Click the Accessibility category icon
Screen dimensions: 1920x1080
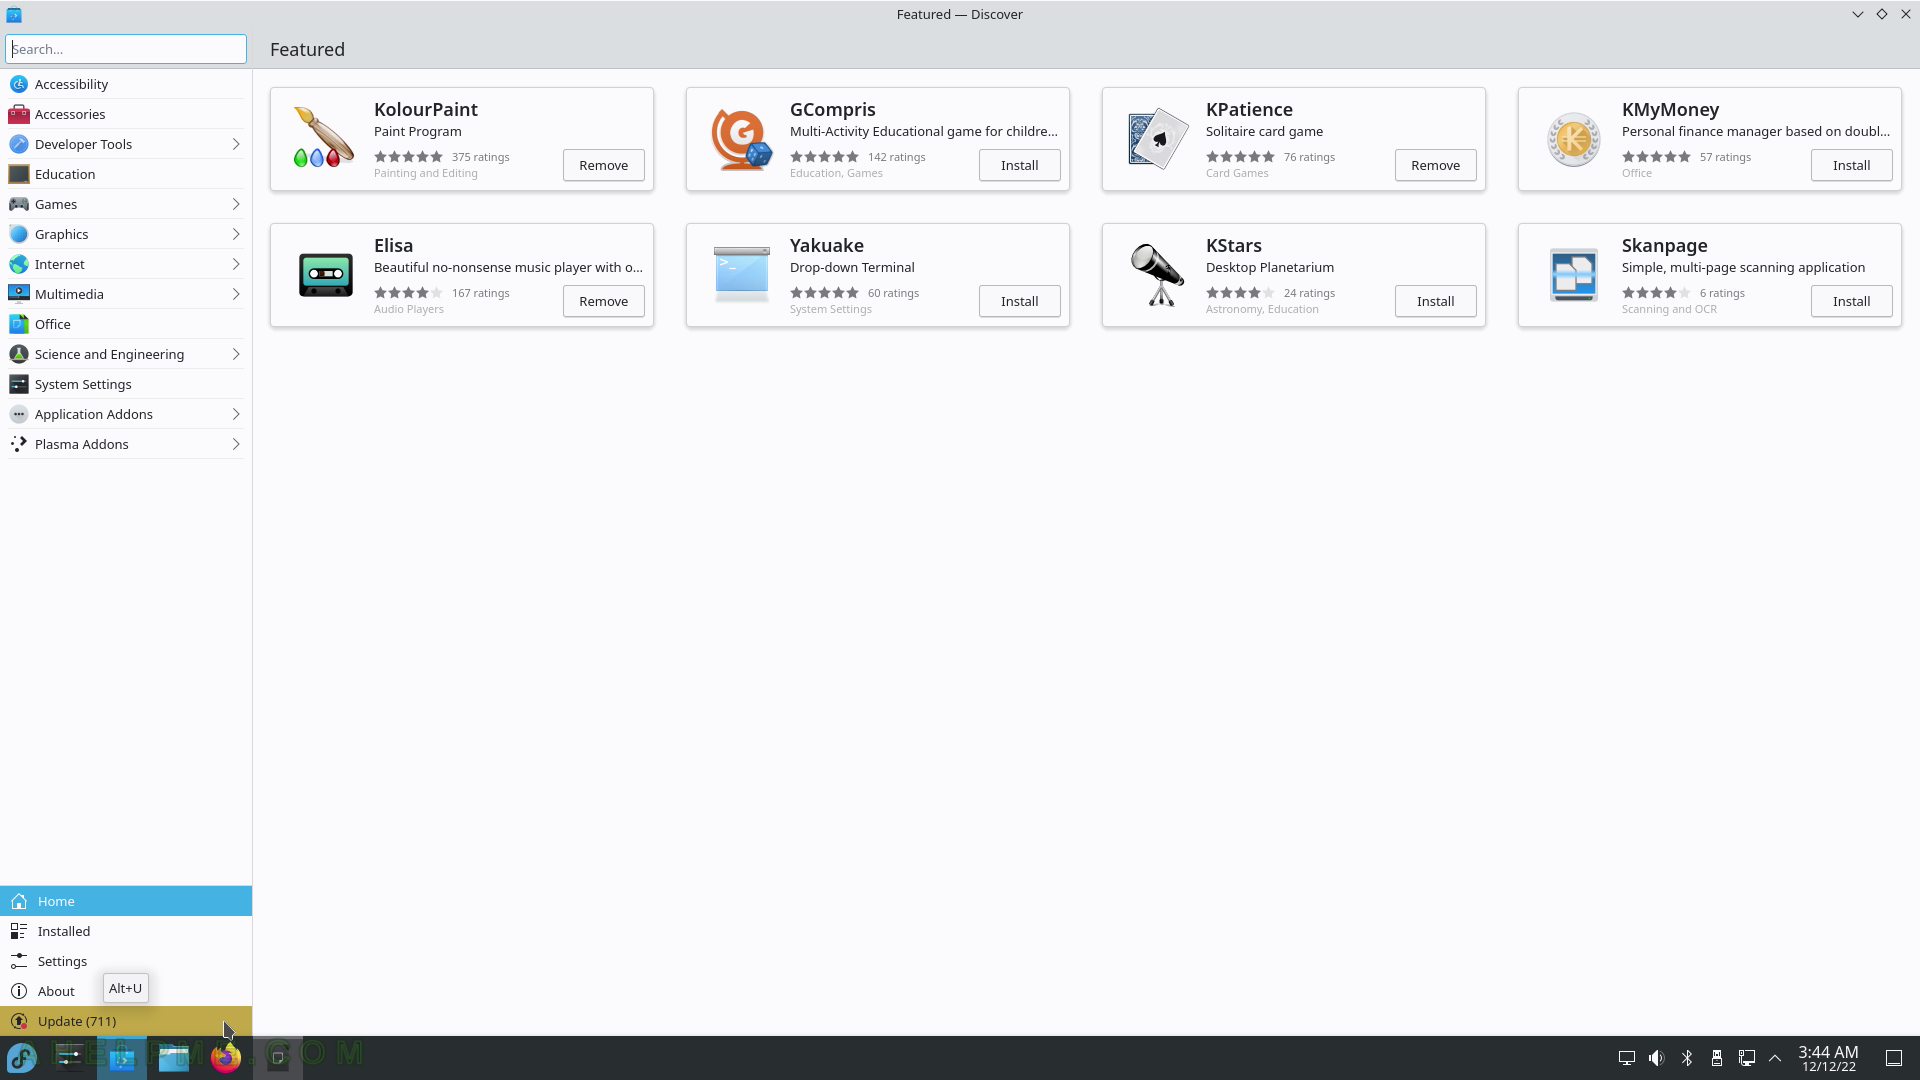(x=18, y=84)
